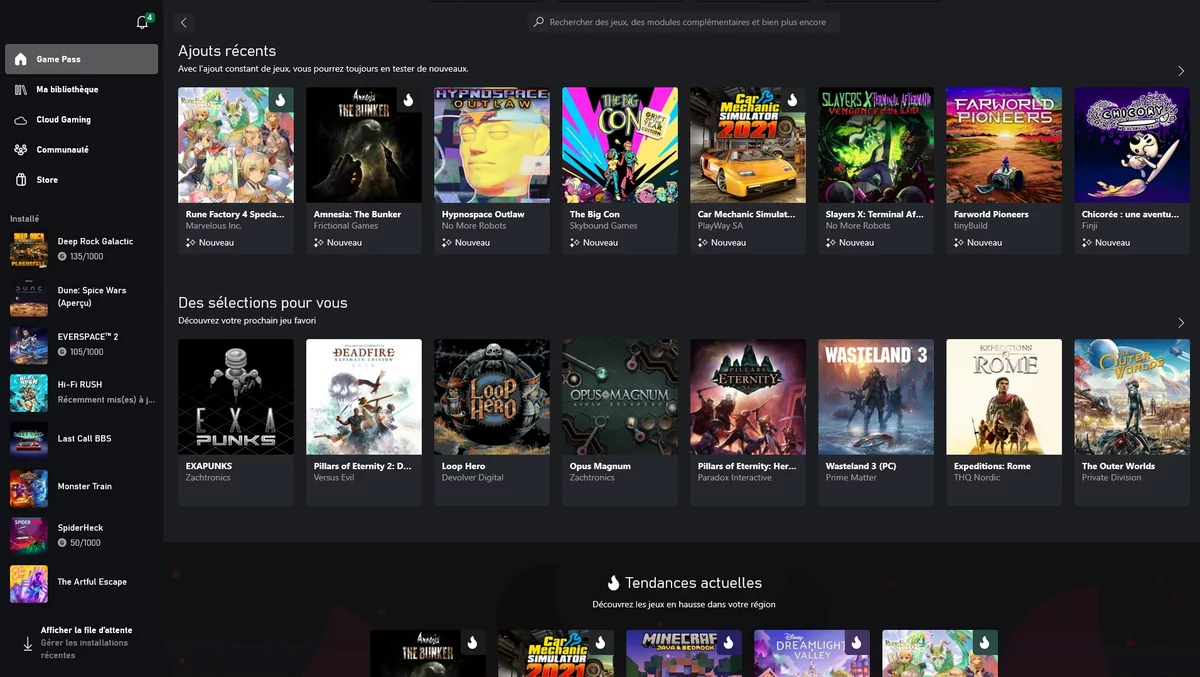Screen dimensions: 1200x677
Task: Open trending Amnesia: The Bunker tile
Action: pyautogui.click(x=428, y=654)
